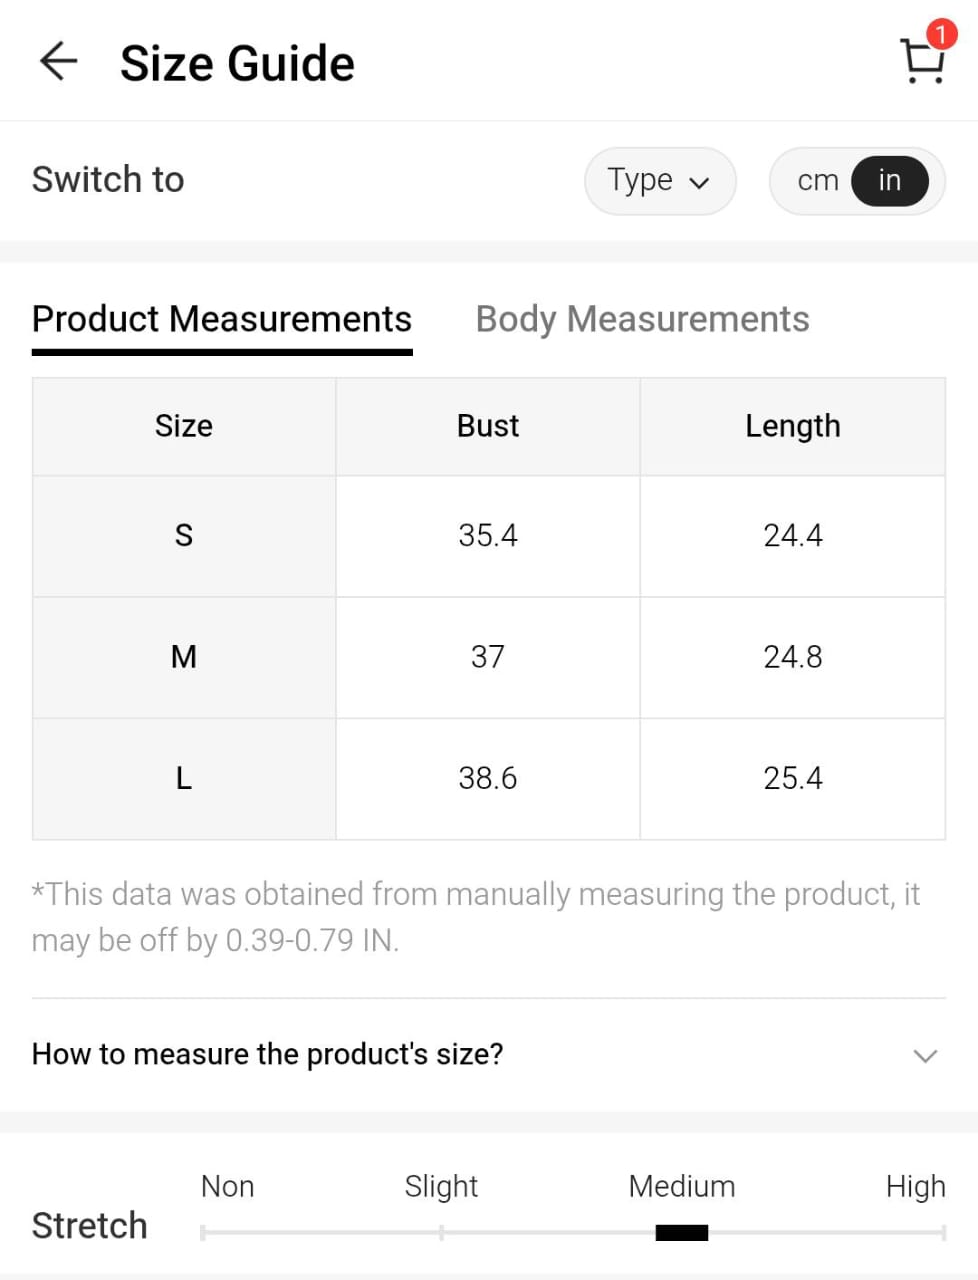Expand How to measure the product's size
978x1280 pixels.
[268, 1054]
